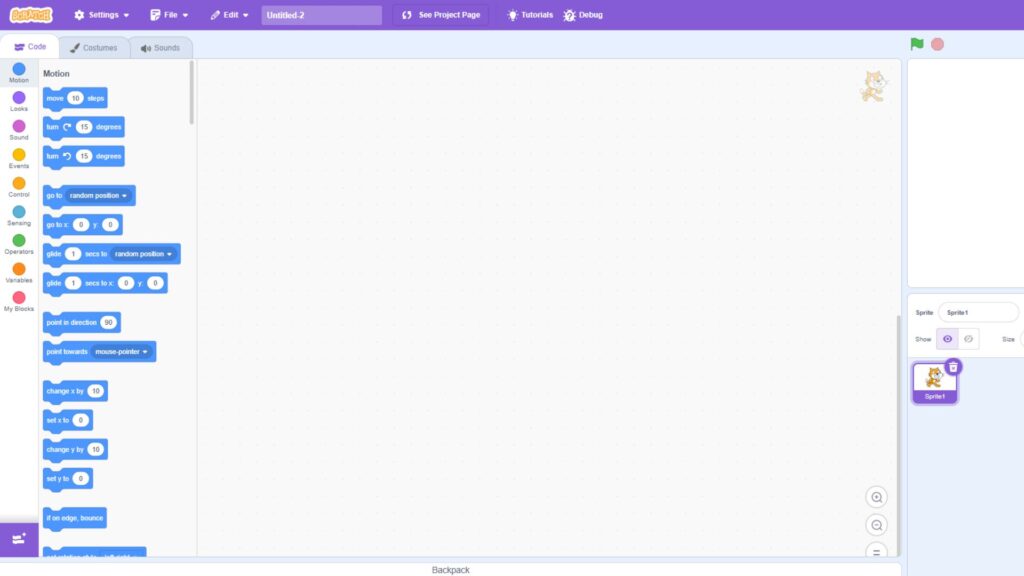Select the Variables block category
The height and width of the screenshot is (576, 1024).
pyautogui.click(x=19, y=273)
